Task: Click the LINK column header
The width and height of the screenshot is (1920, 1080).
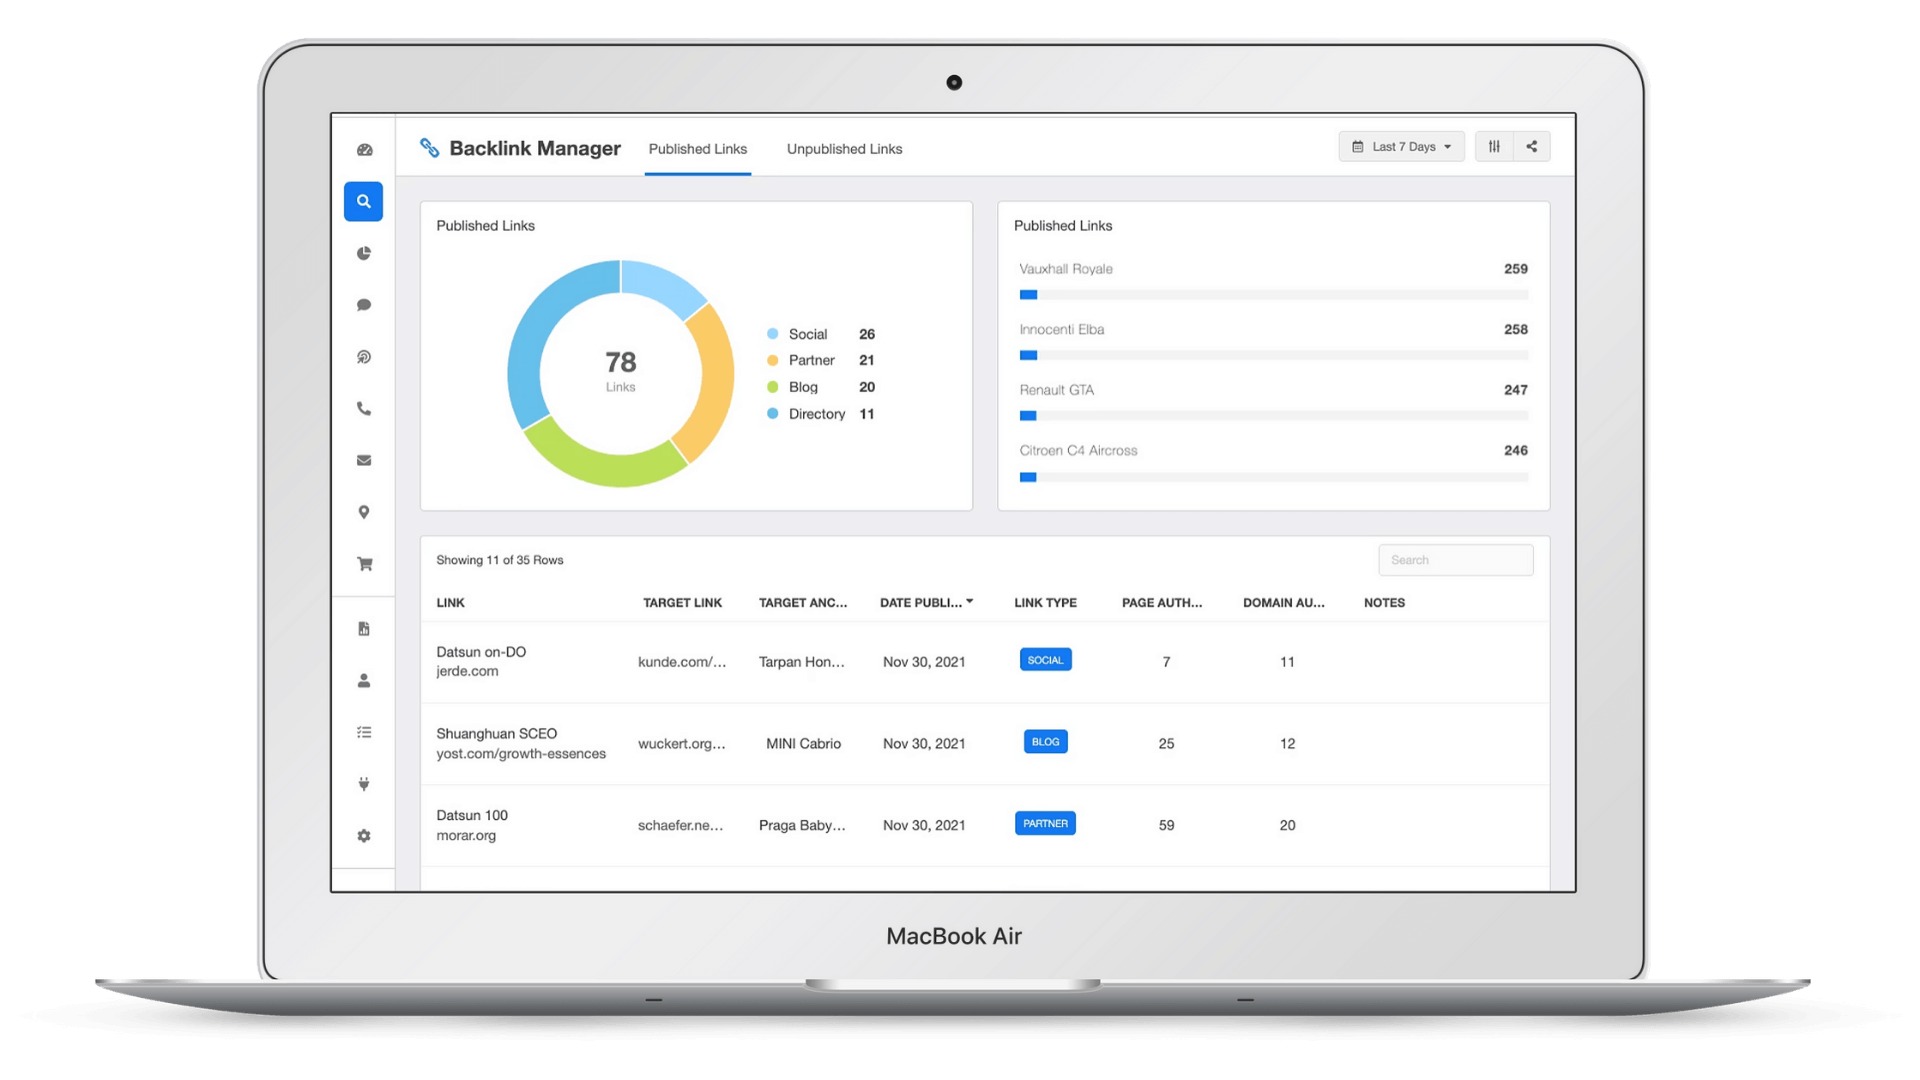Action: (450, 603)
